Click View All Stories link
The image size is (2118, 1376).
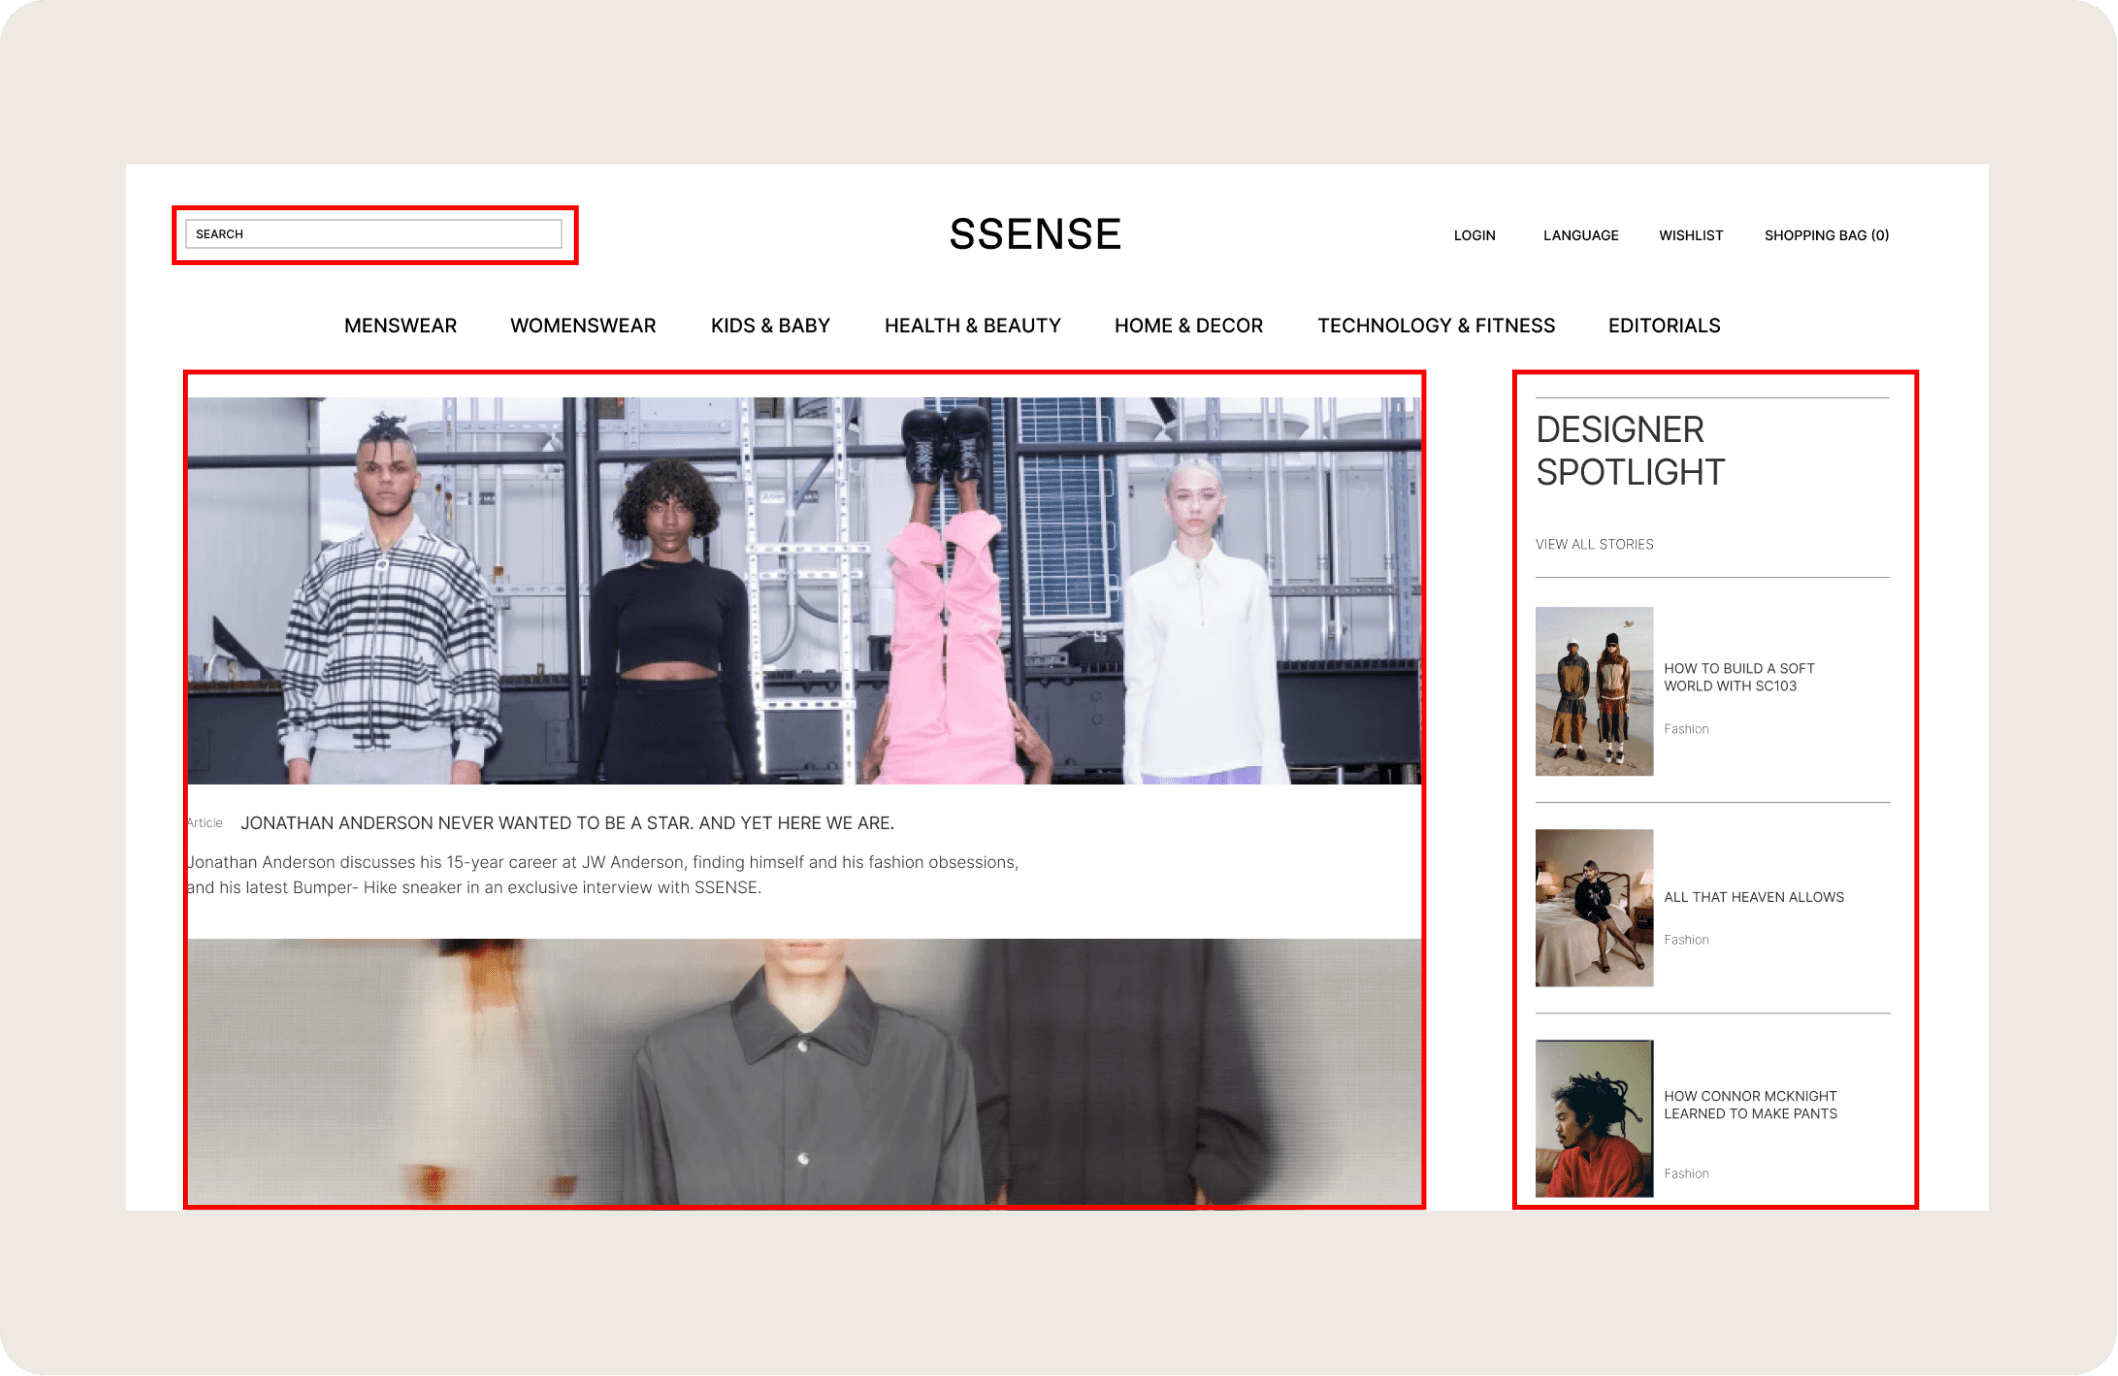(x=1594, y=545)
